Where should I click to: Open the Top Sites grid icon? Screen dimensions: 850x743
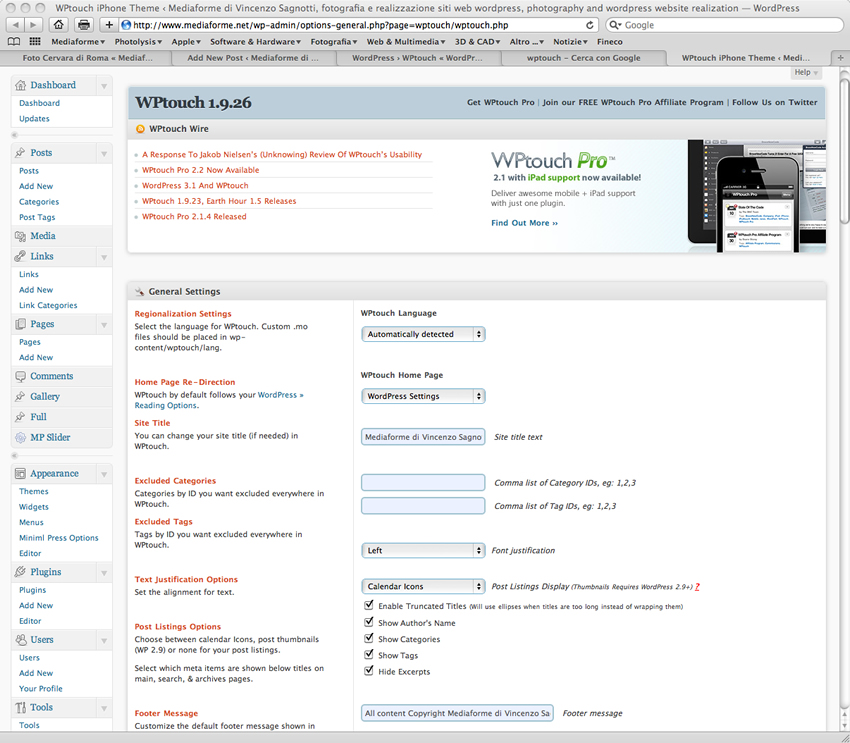pos(35,42)
